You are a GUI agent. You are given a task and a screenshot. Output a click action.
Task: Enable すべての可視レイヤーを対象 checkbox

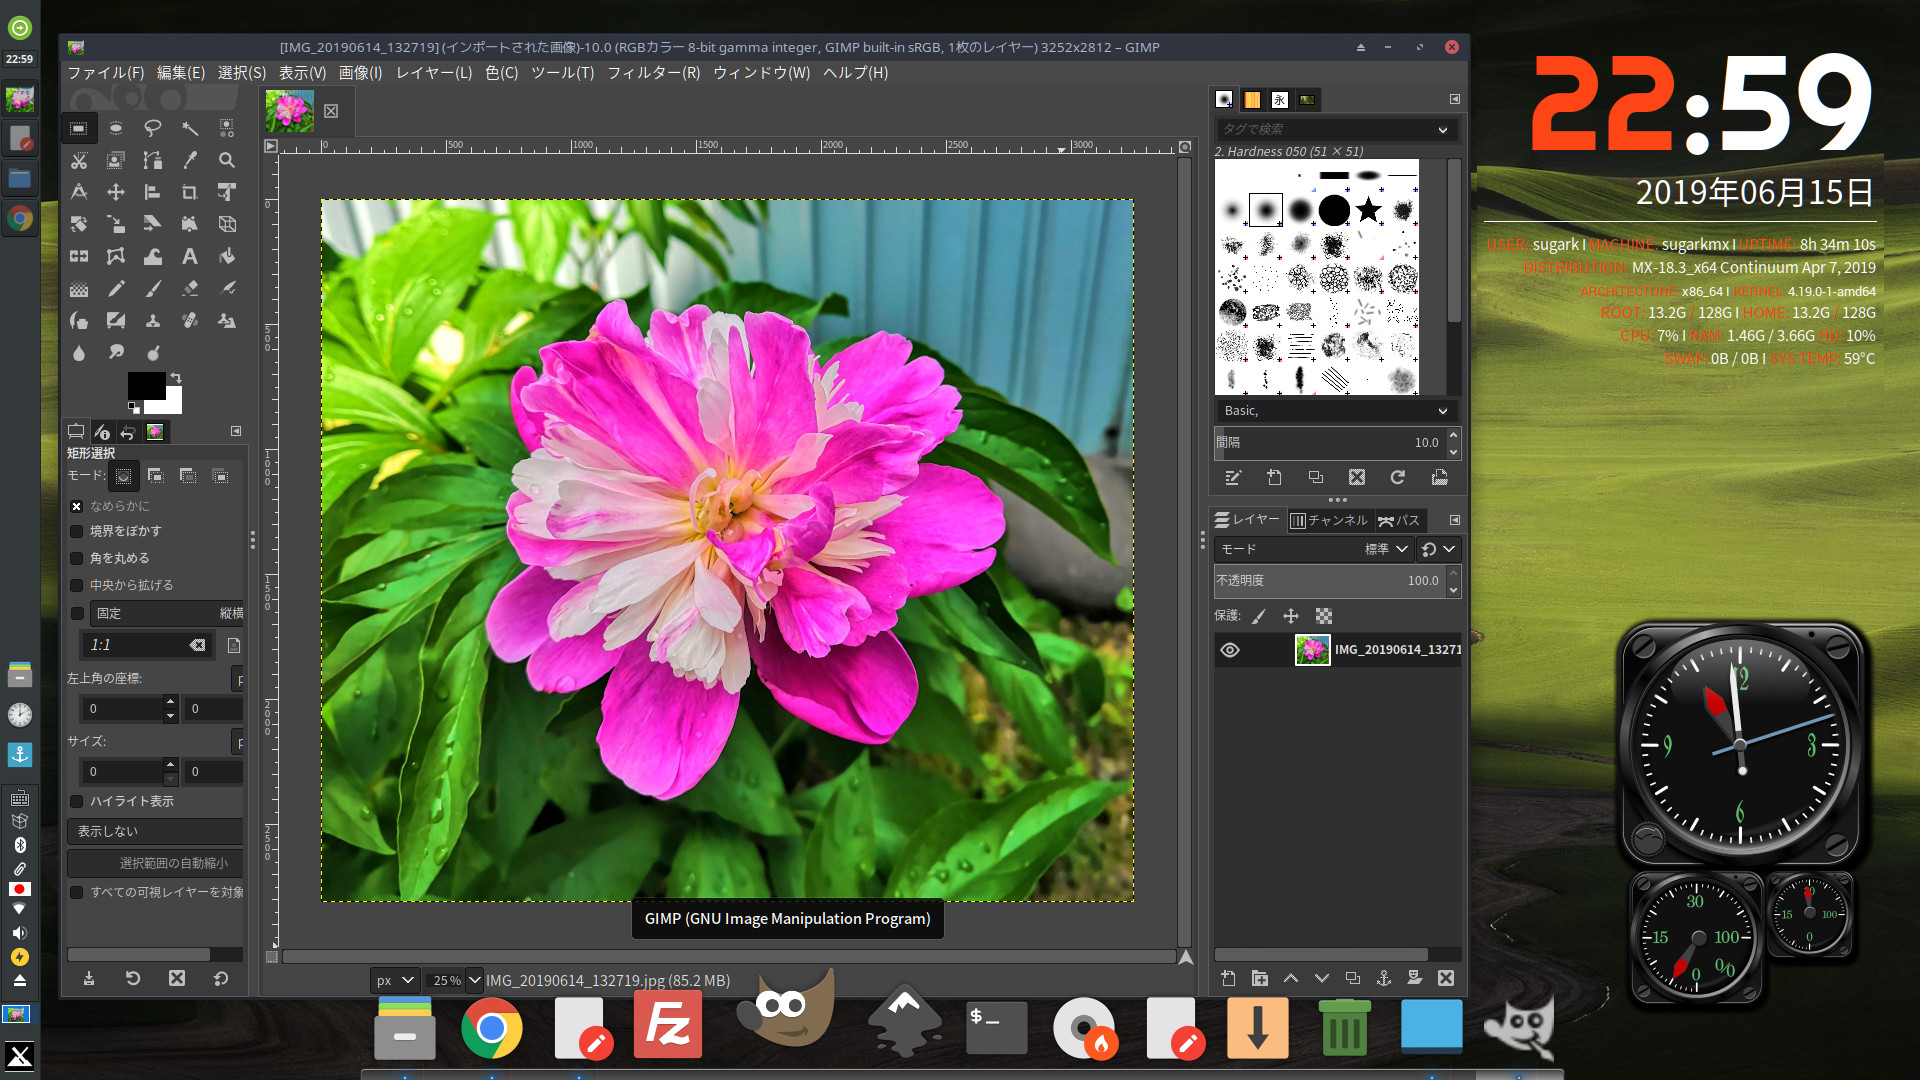click(x=77, y=892)
